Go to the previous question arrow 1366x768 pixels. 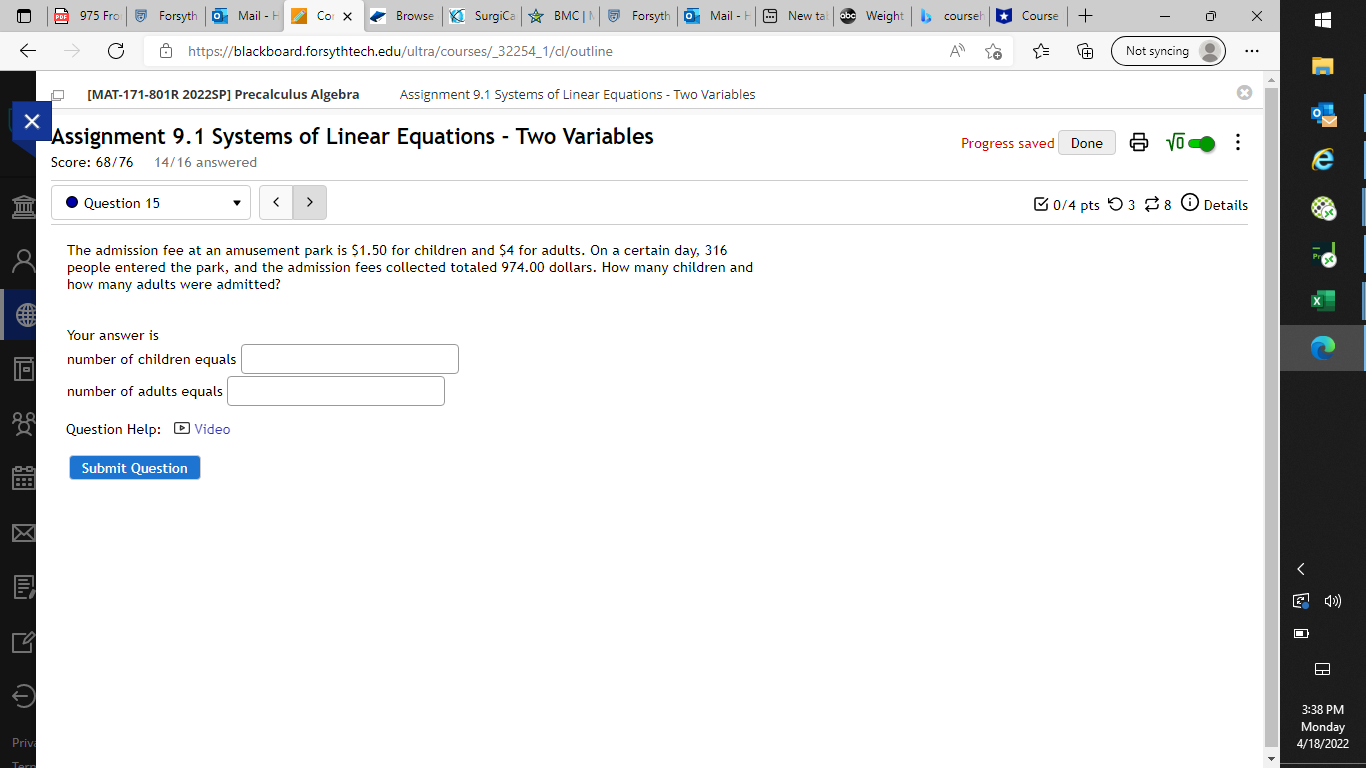[x=276, y=203]
